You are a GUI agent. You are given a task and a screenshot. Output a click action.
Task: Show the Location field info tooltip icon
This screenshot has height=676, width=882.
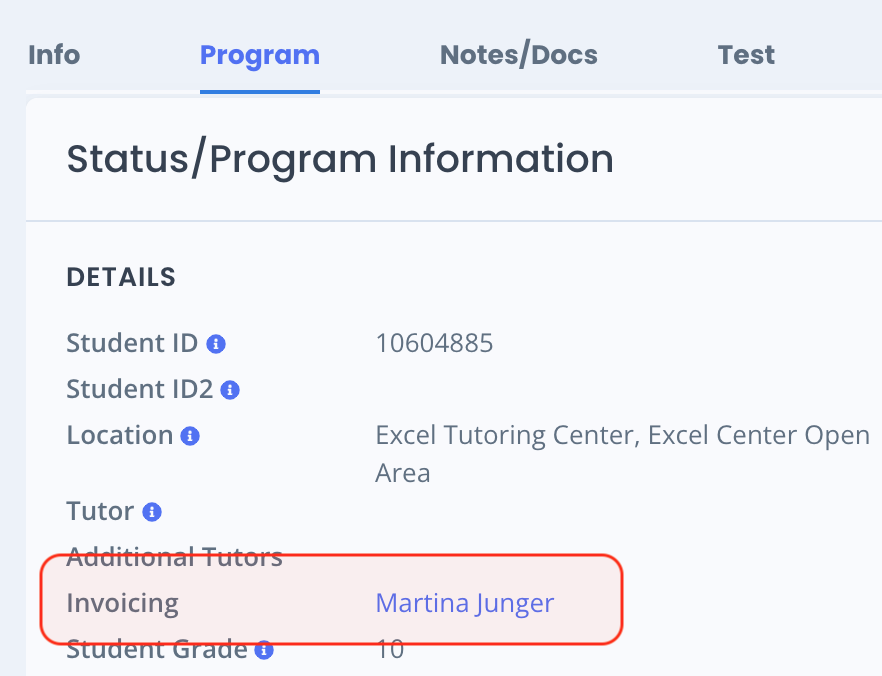190,436
